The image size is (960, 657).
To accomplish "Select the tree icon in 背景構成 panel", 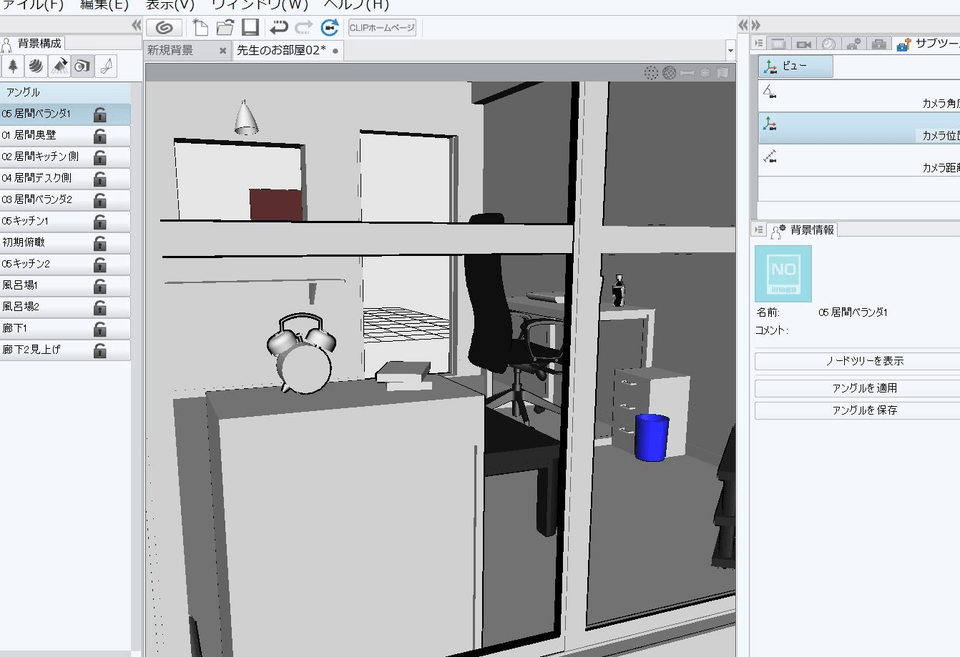I will pyautogui.click(x=13, y=65).
